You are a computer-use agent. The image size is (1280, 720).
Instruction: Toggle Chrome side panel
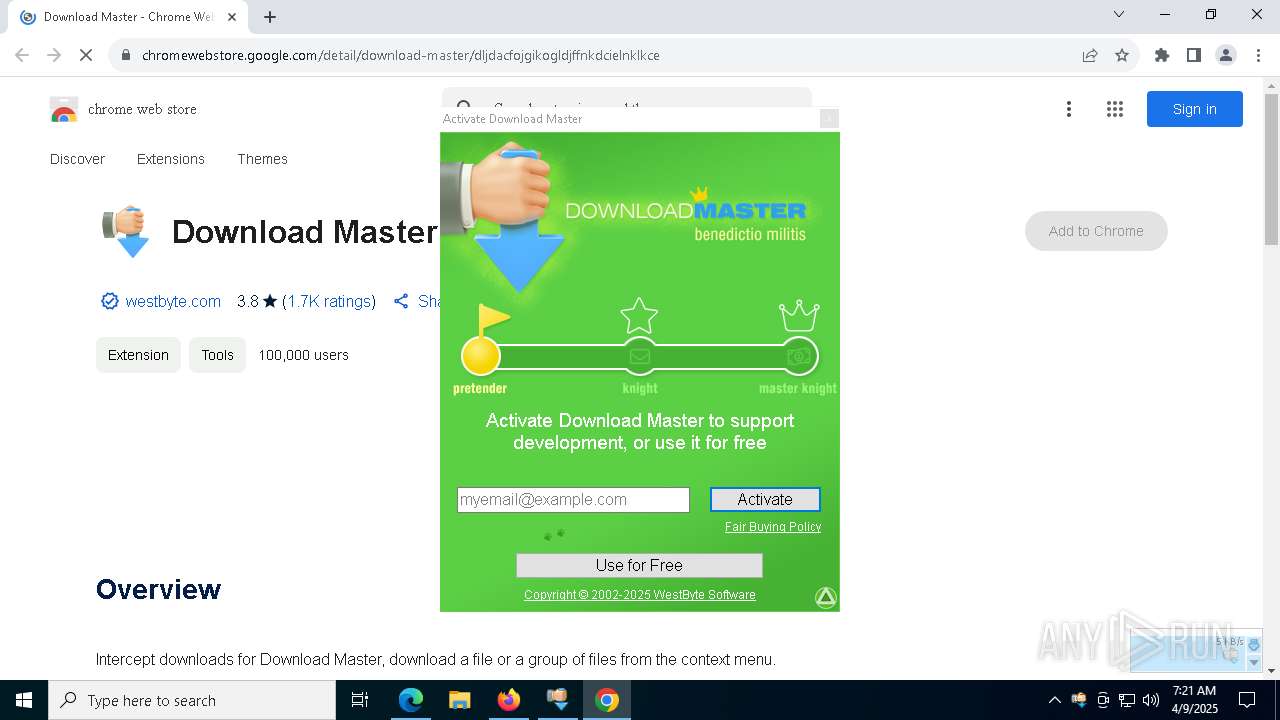1194,55
